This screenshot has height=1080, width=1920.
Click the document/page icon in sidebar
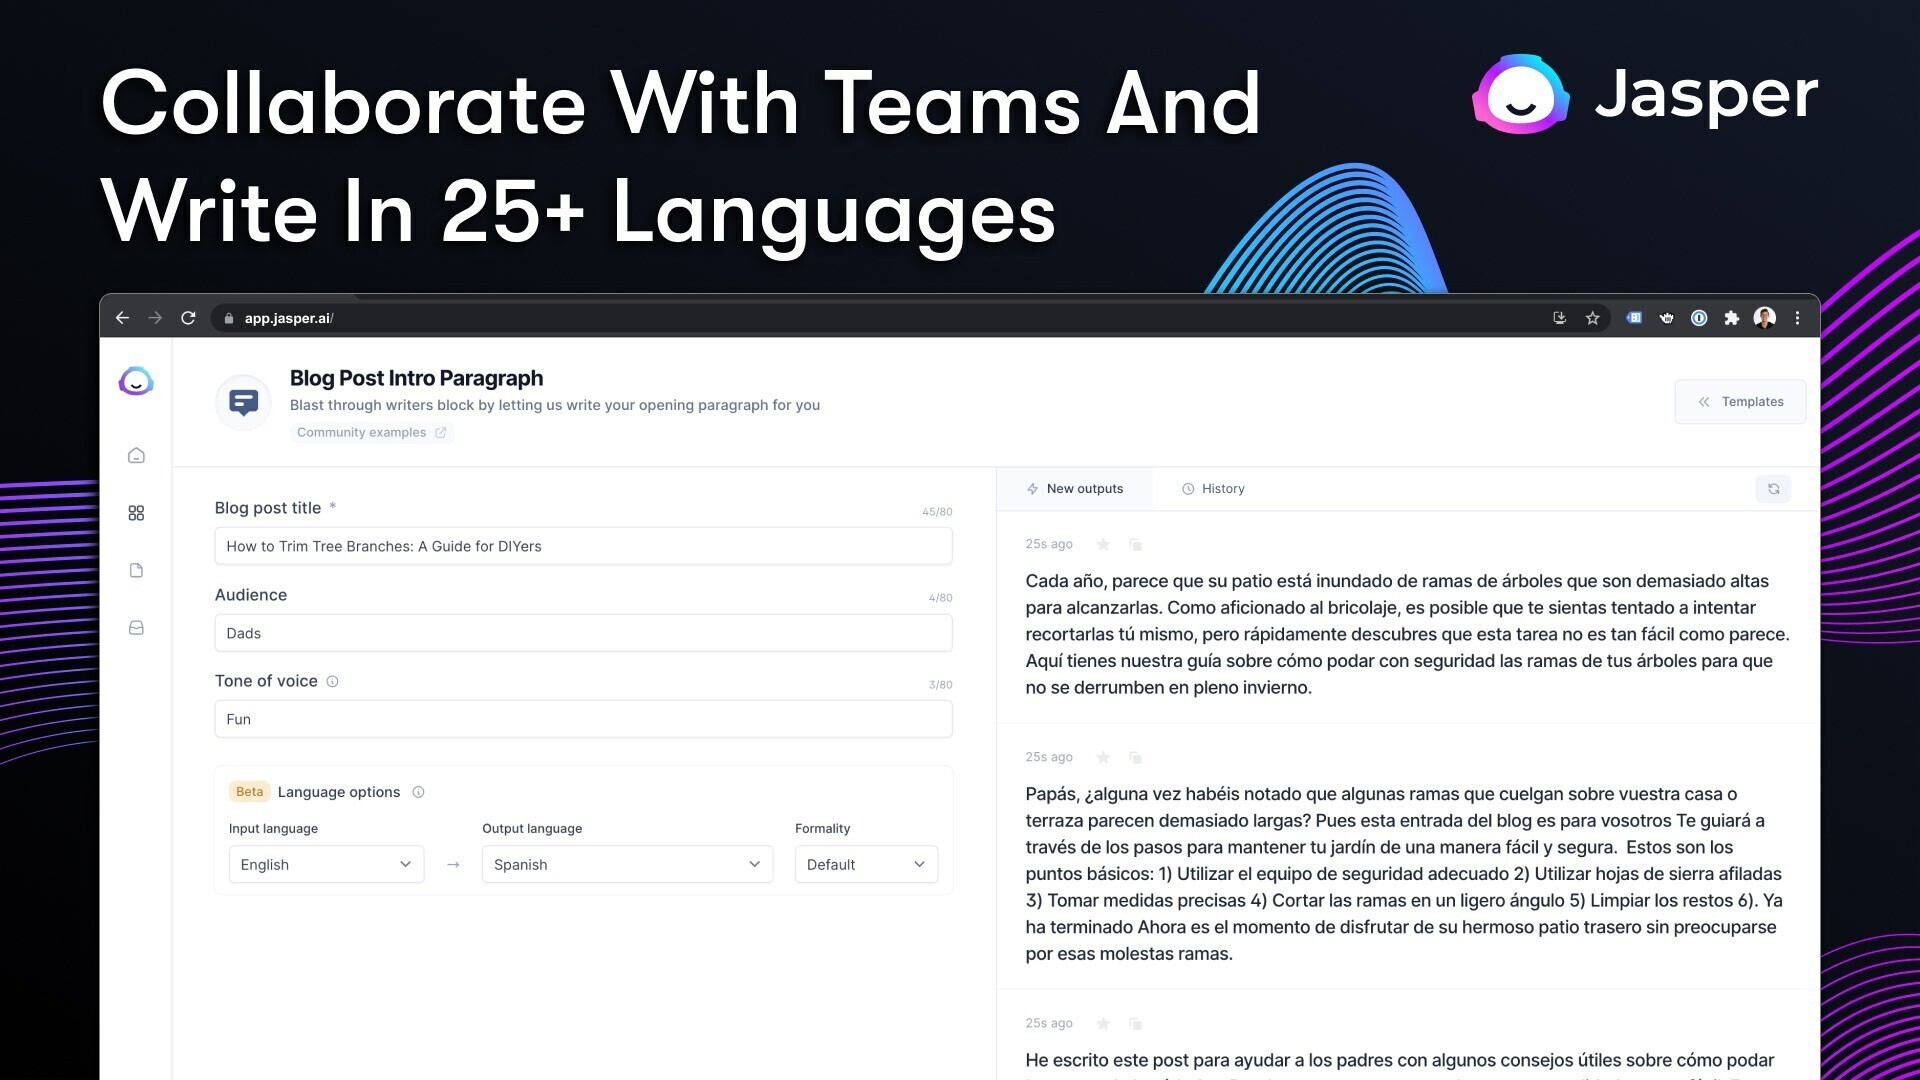click(x=136, y=568)
